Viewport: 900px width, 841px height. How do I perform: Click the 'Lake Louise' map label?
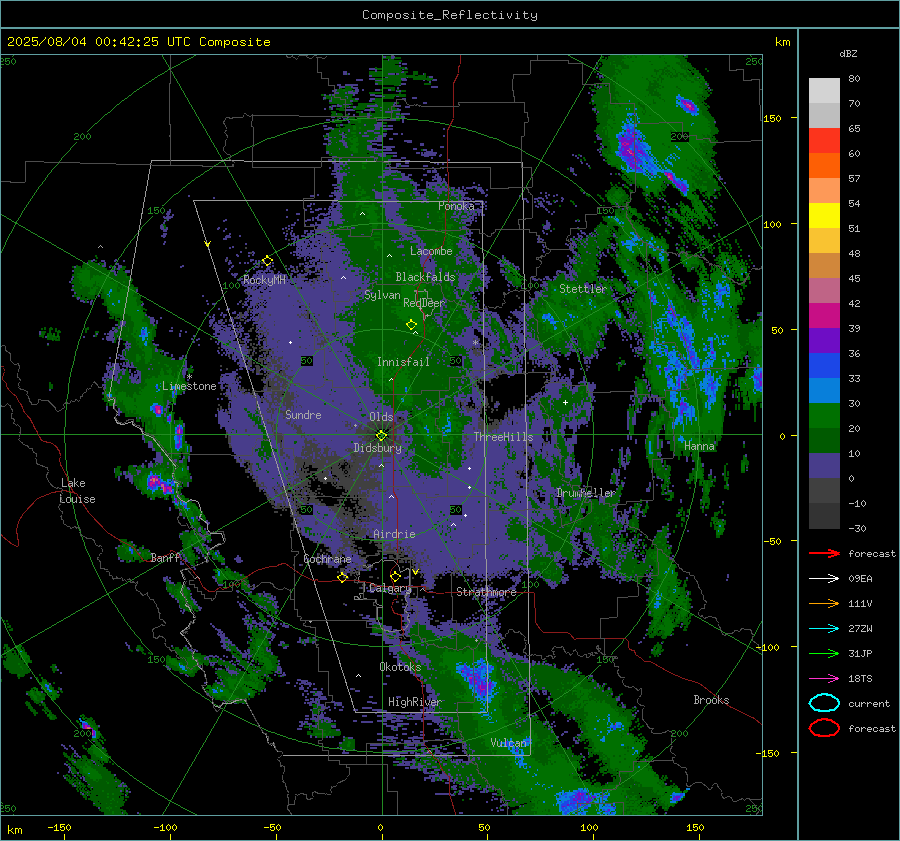(x=78, y=491)
